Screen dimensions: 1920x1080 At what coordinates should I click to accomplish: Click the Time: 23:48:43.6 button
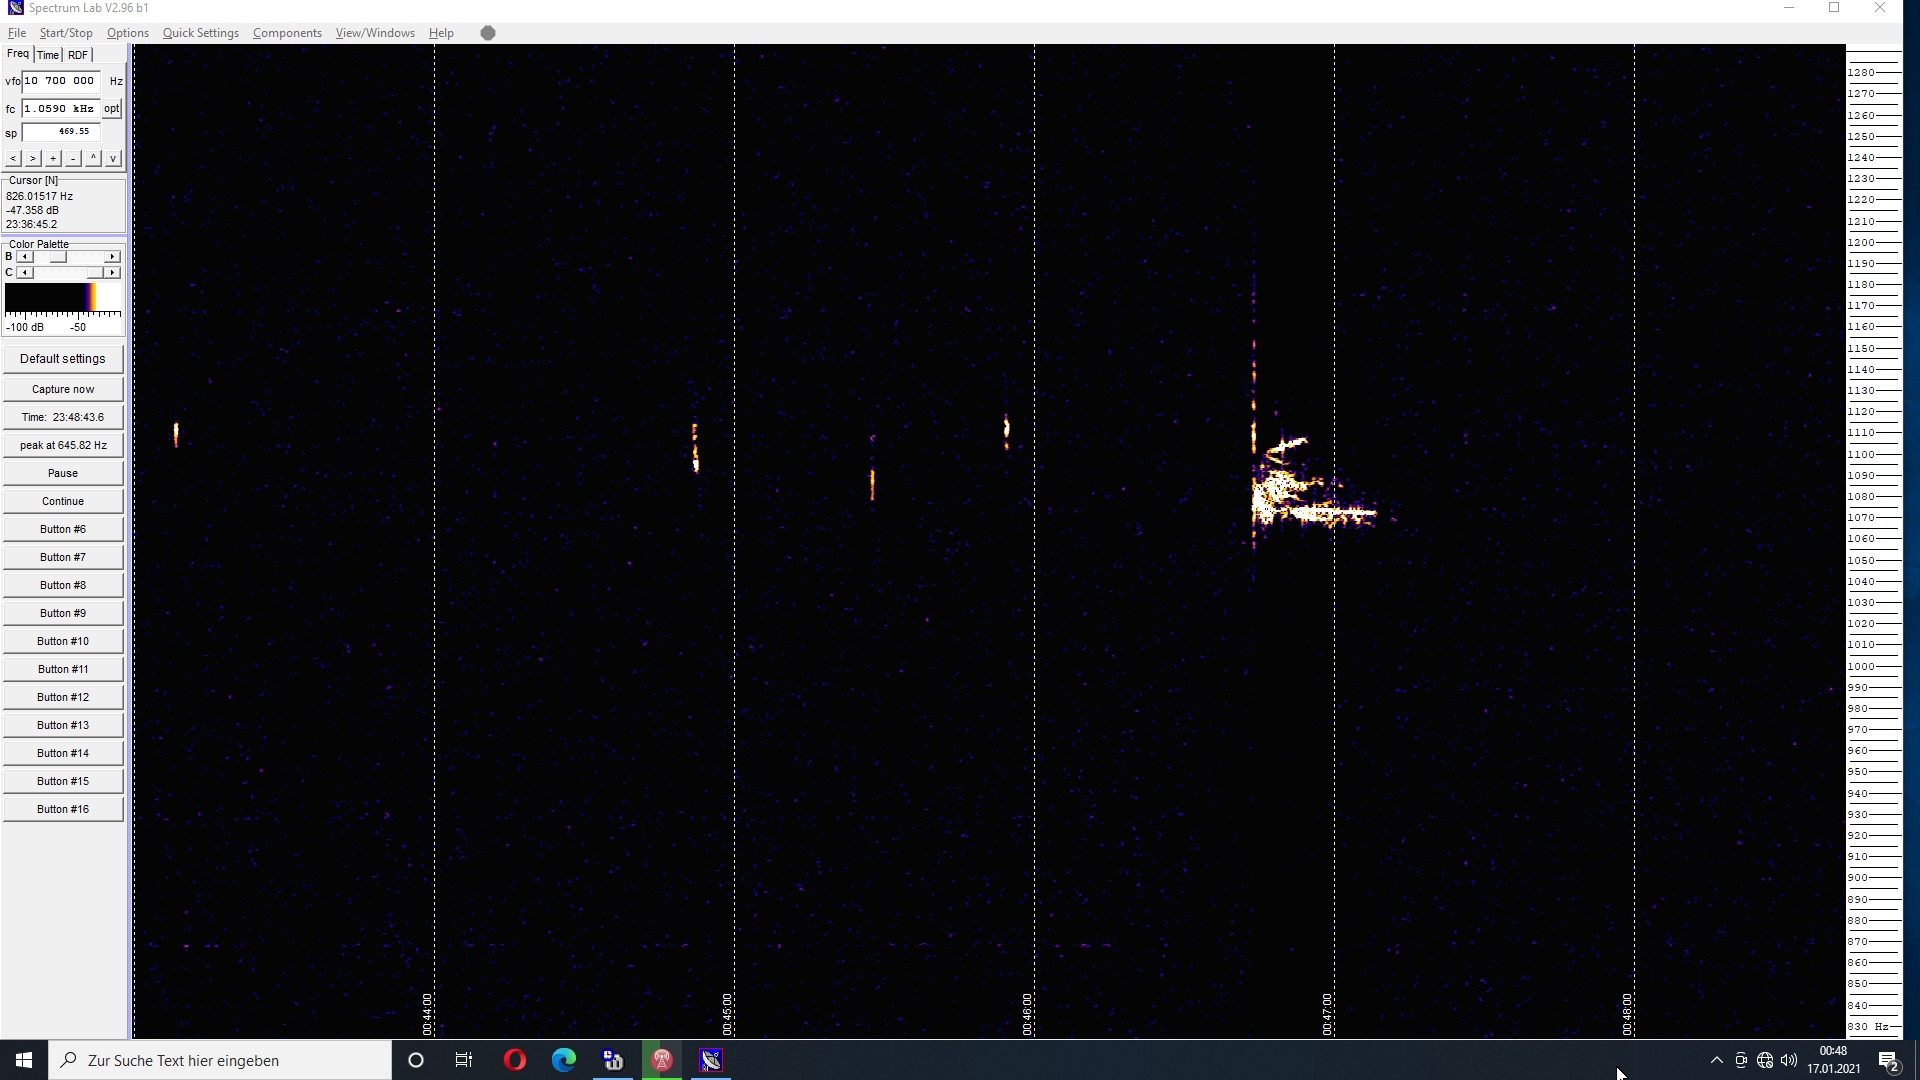point(63,417)
